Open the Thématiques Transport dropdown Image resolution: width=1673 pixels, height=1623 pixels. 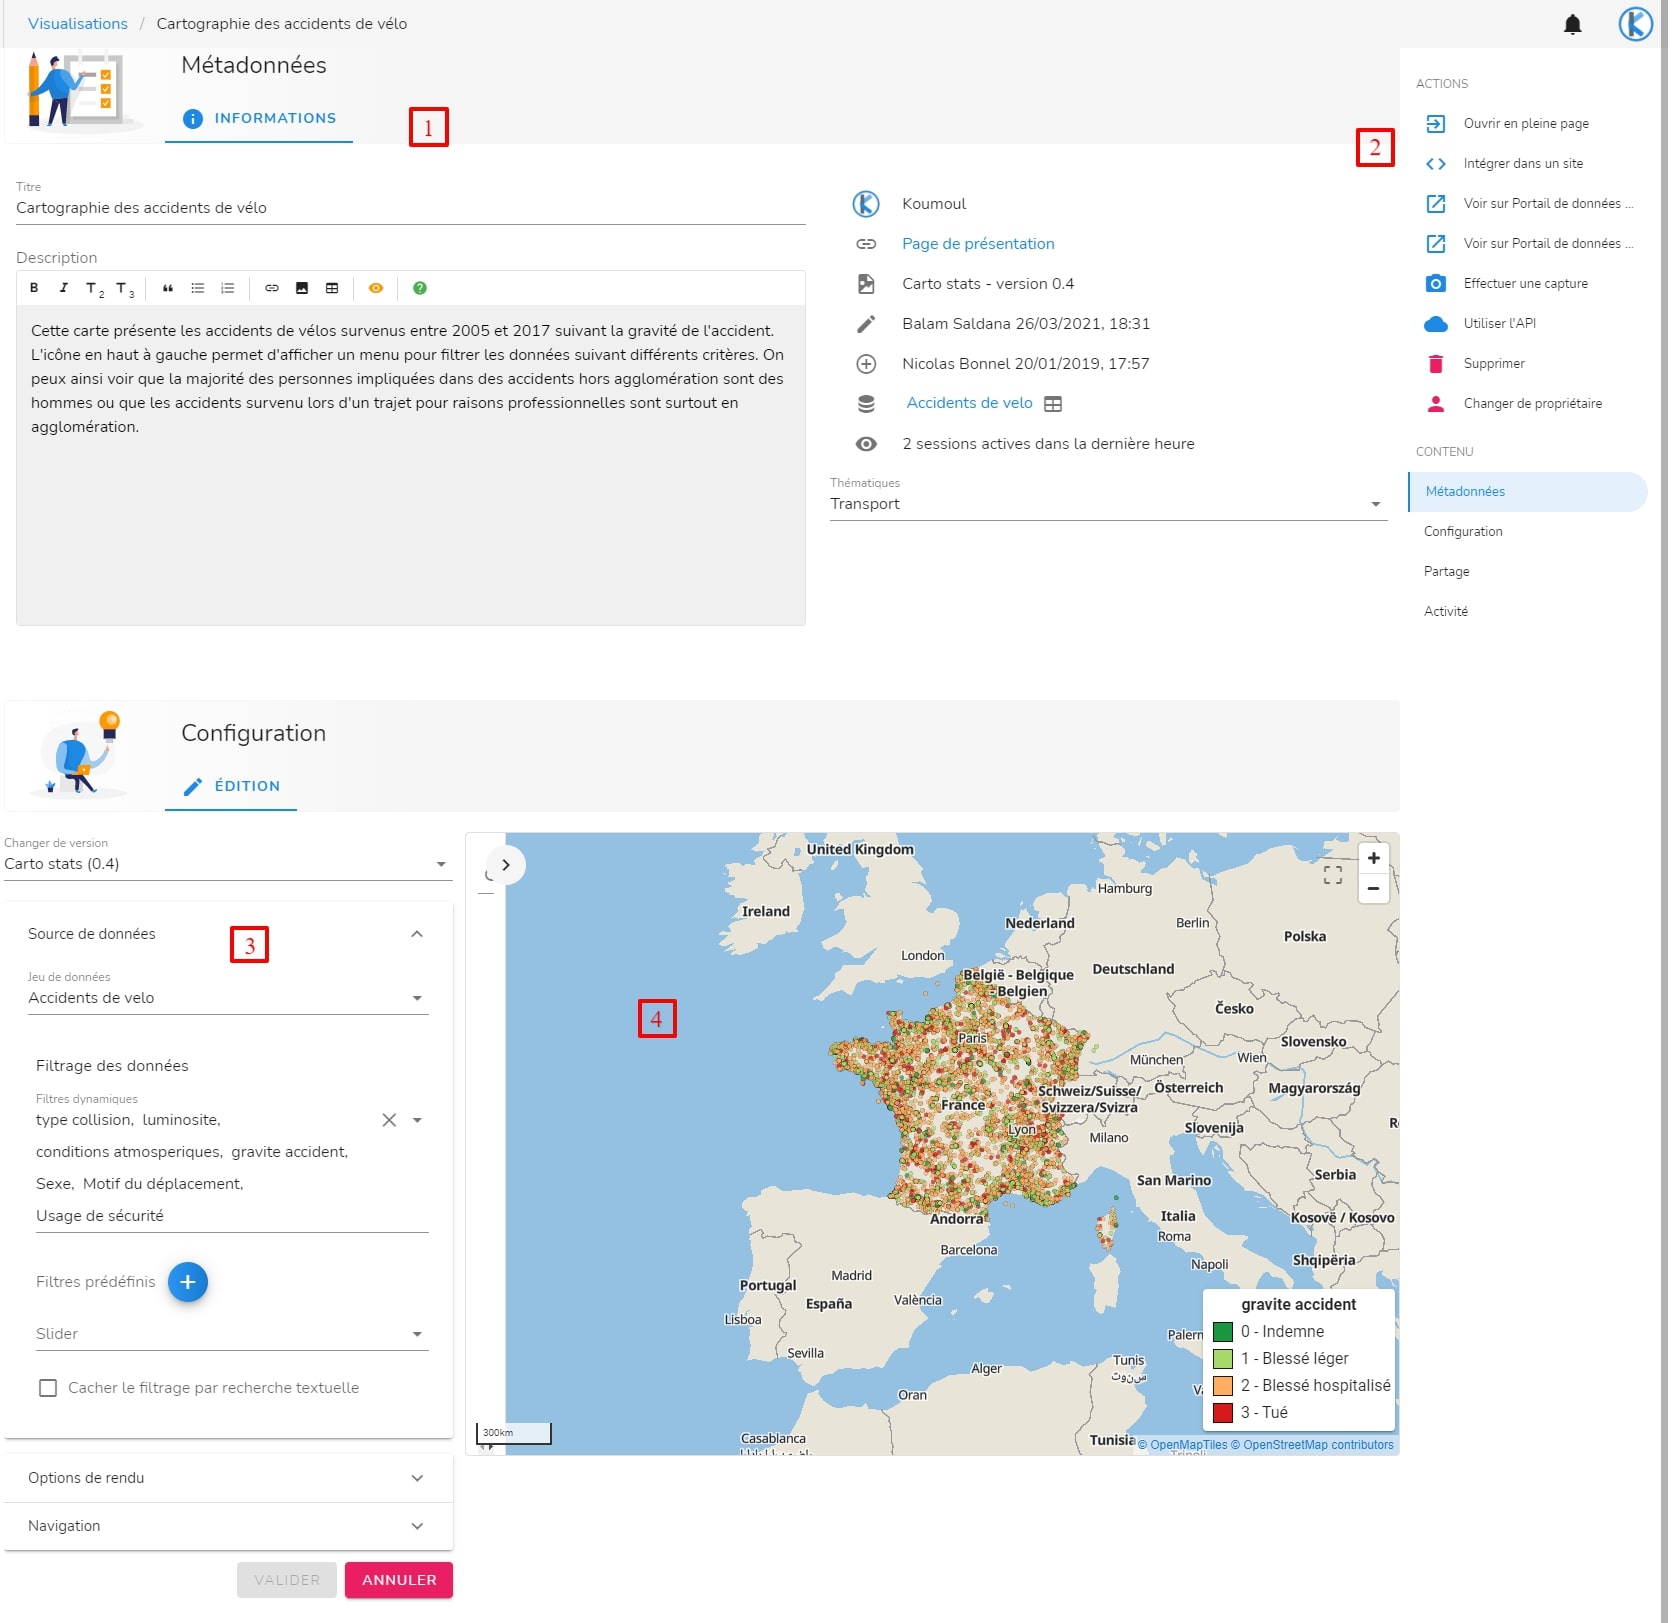point(1108,504)
